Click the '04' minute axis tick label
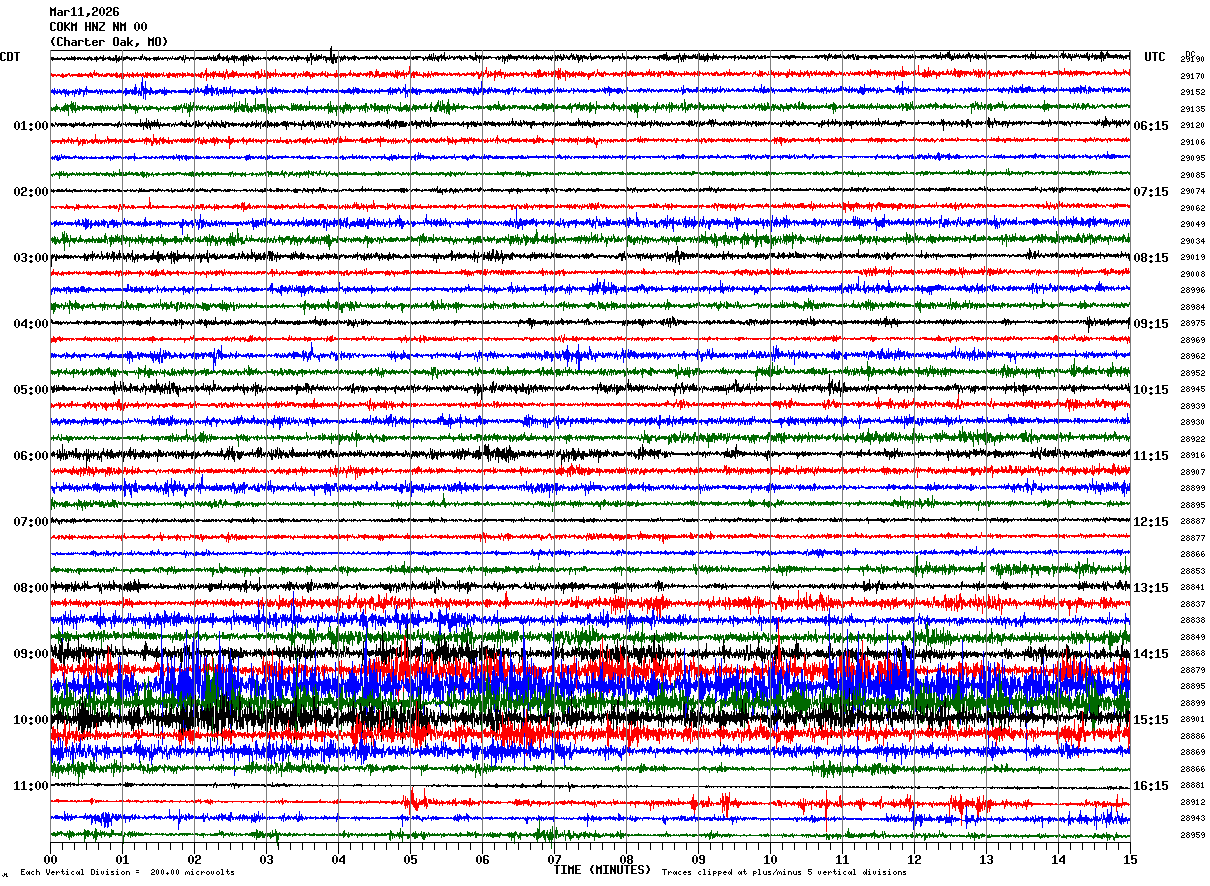The width and height of the screenshot is (1210, 886). click(338, 860)
